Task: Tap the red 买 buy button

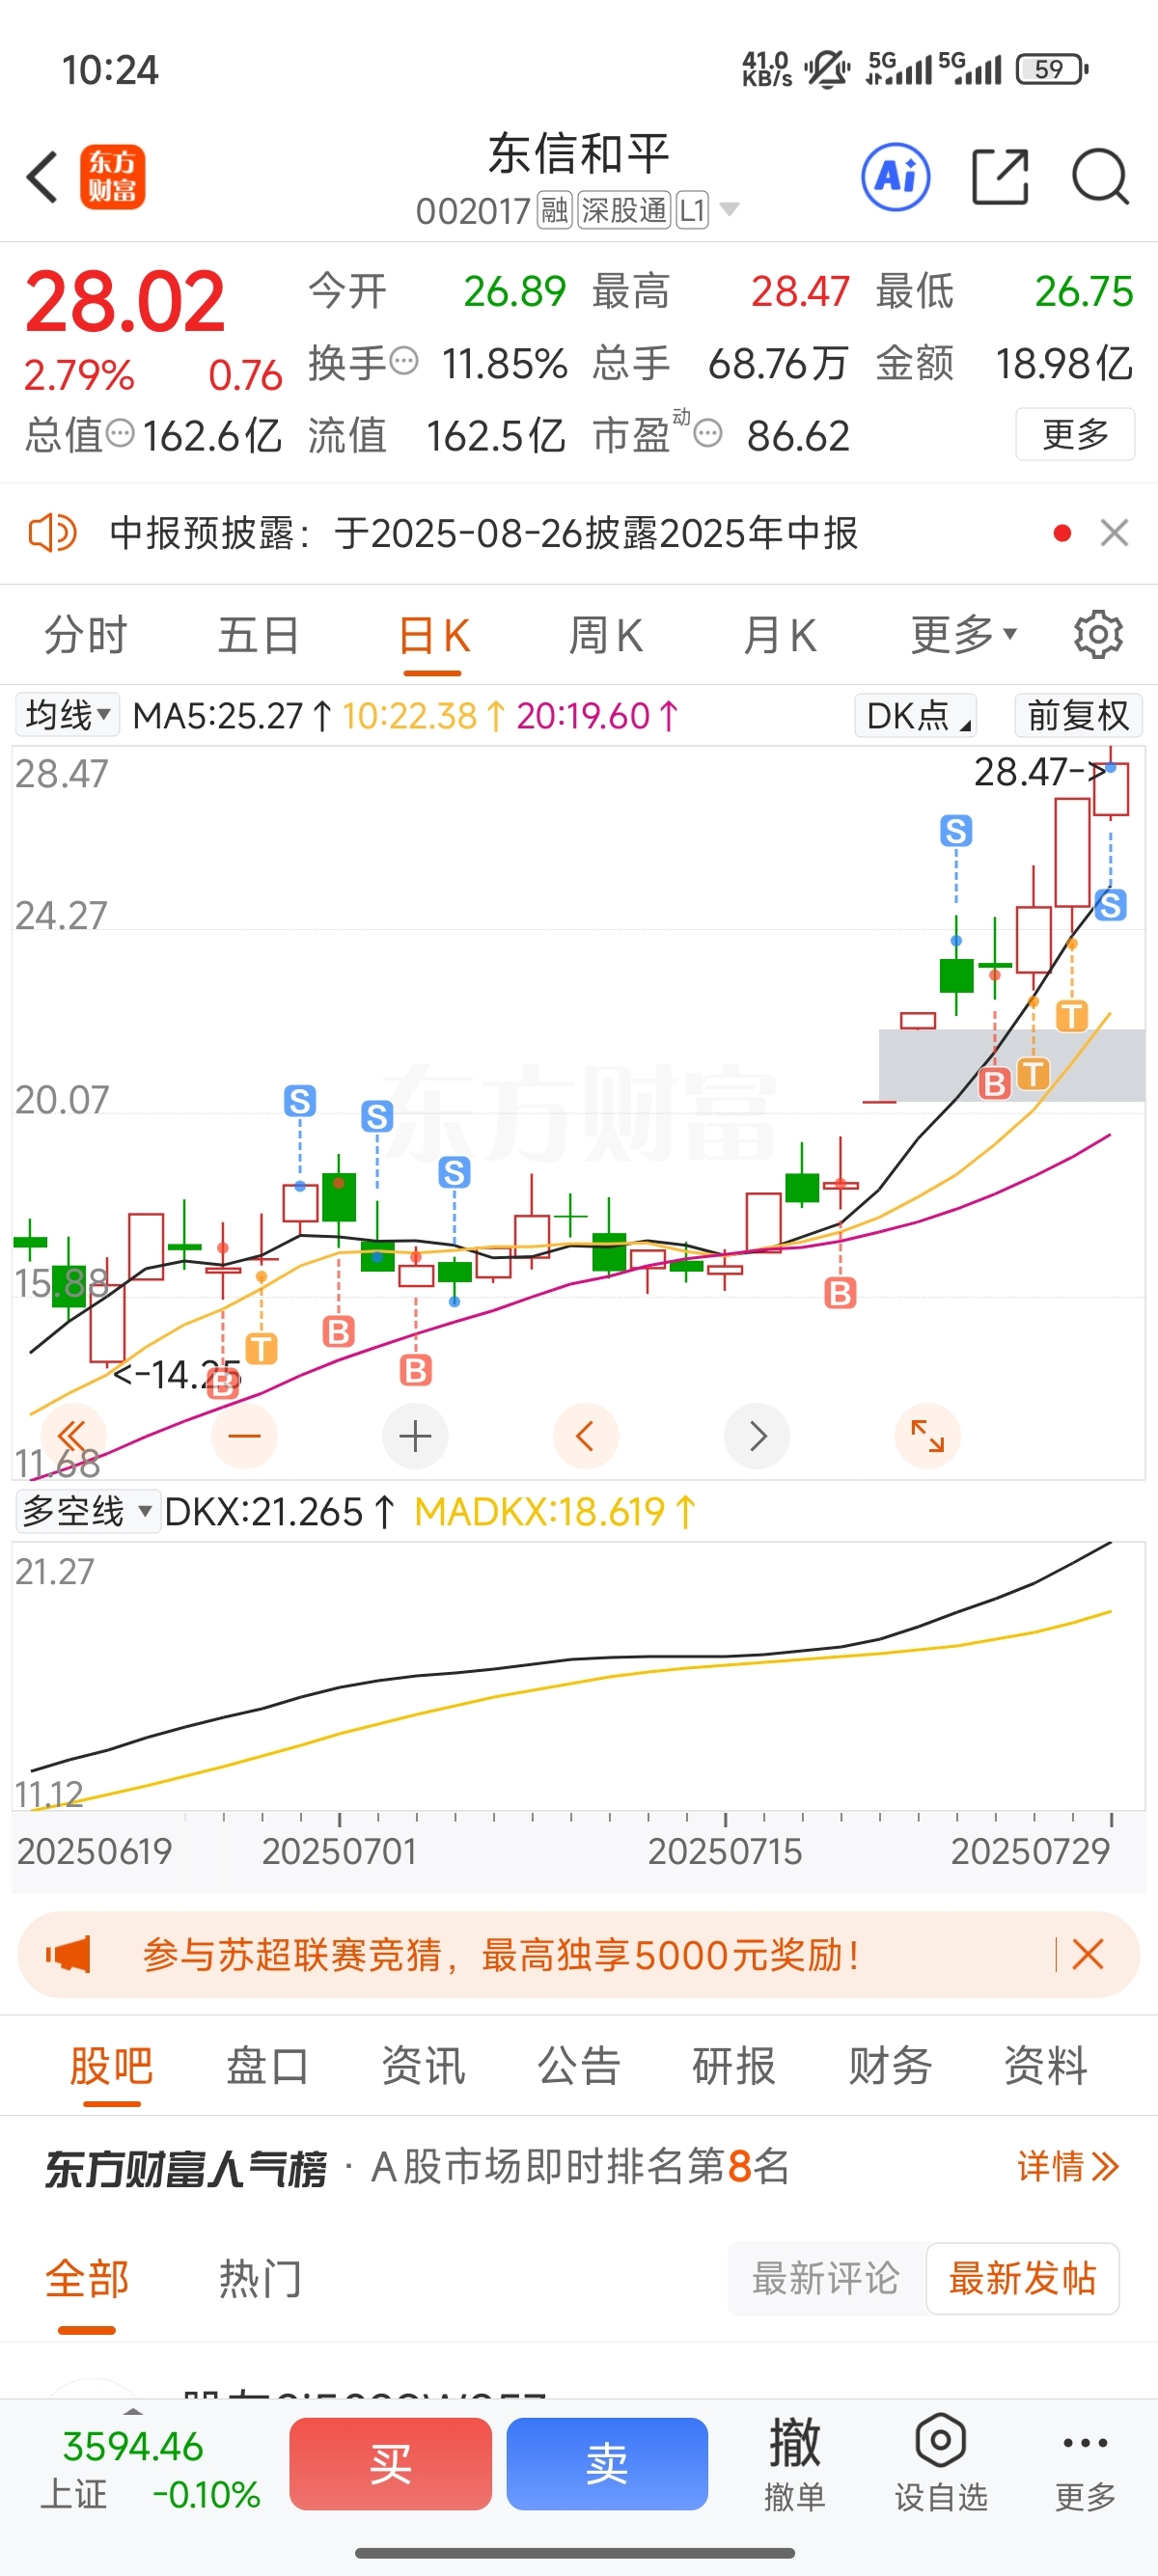Action: click(390, 2464)
